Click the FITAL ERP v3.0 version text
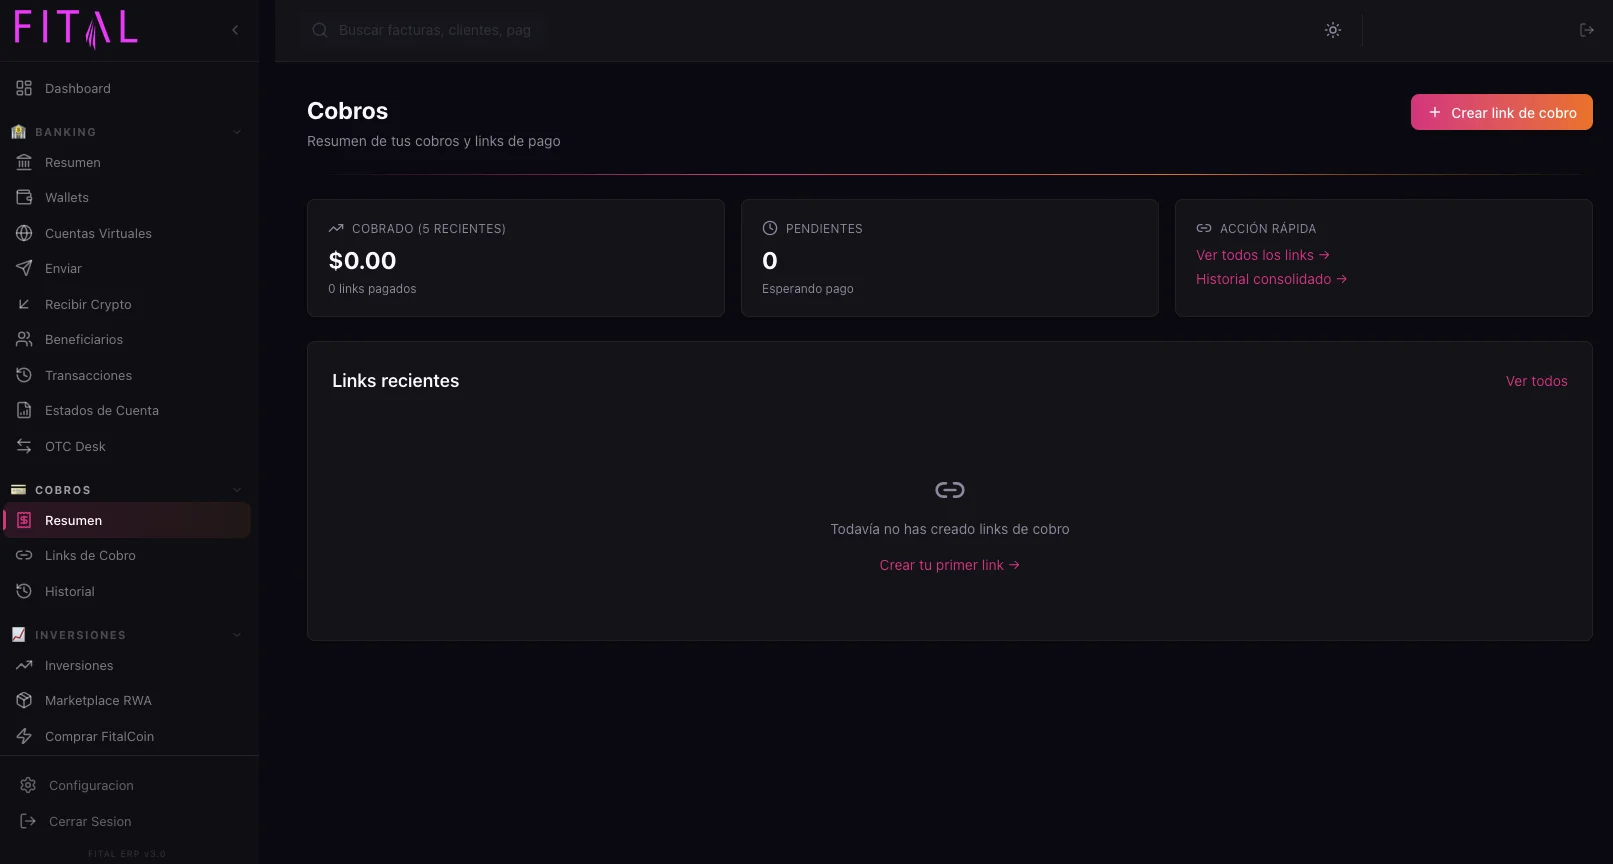 tap(127, 854)
